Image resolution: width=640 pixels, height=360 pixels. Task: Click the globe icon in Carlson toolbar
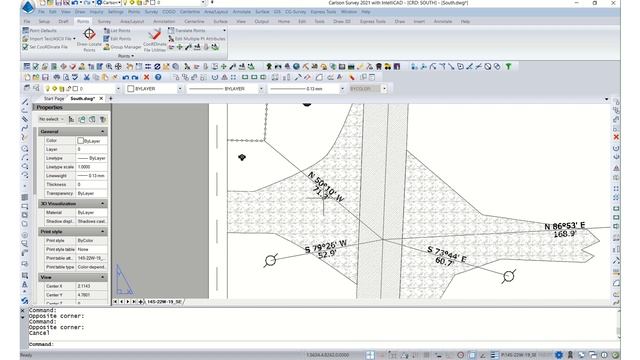click(296, 66)
